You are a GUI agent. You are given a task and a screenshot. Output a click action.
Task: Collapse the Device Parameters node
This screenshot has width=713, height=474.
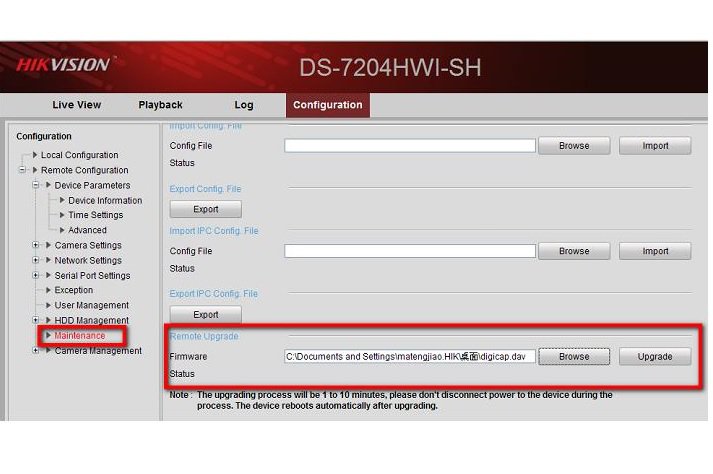coord(35,185)
